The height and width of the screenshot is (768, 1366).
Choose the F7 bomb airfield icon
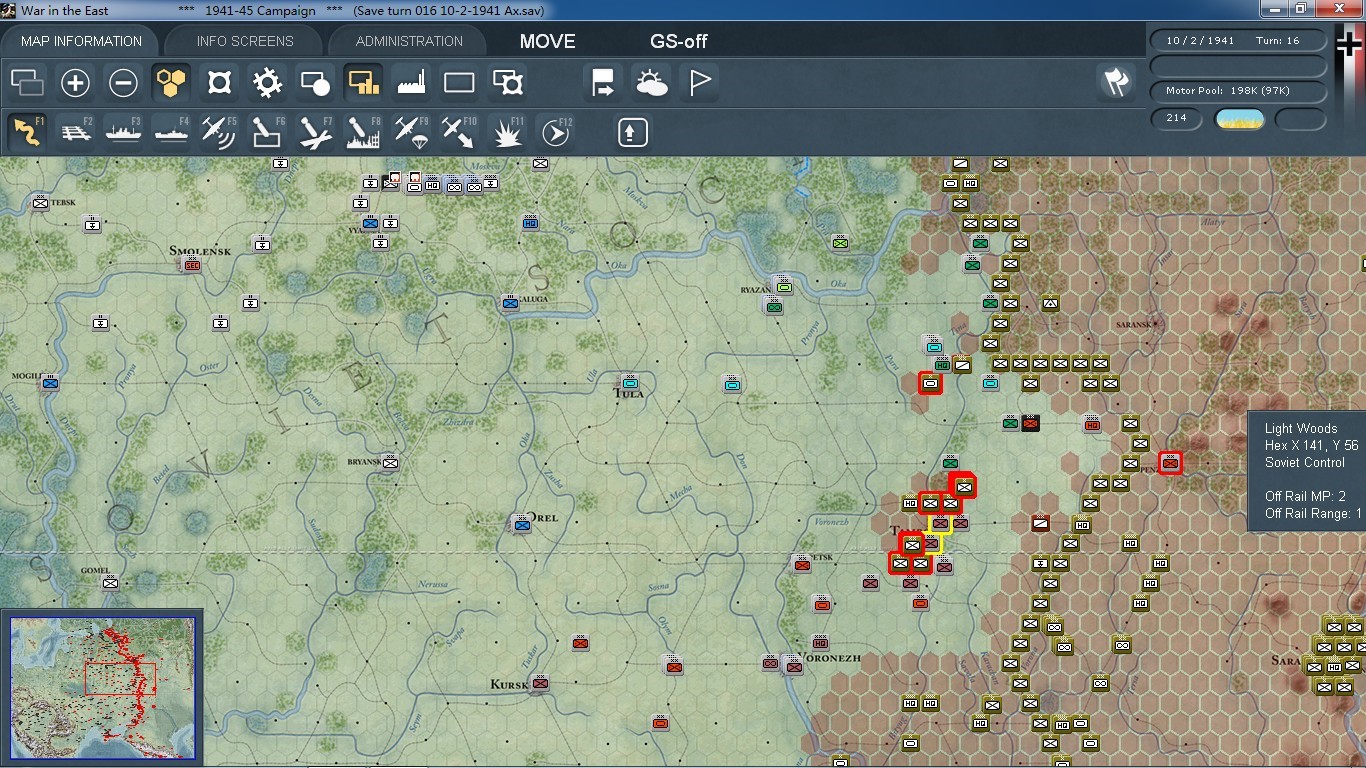click(315, 132)
